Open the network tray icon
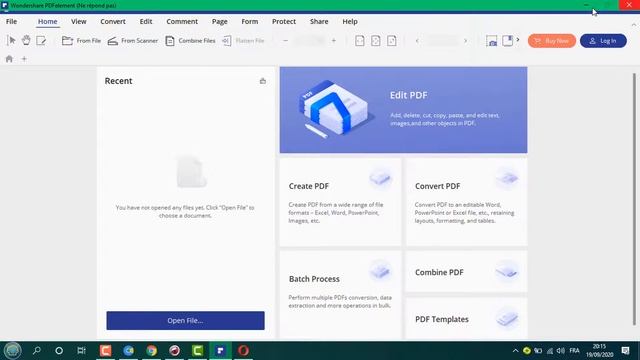The image size is (640, 360). click(550, 351)
